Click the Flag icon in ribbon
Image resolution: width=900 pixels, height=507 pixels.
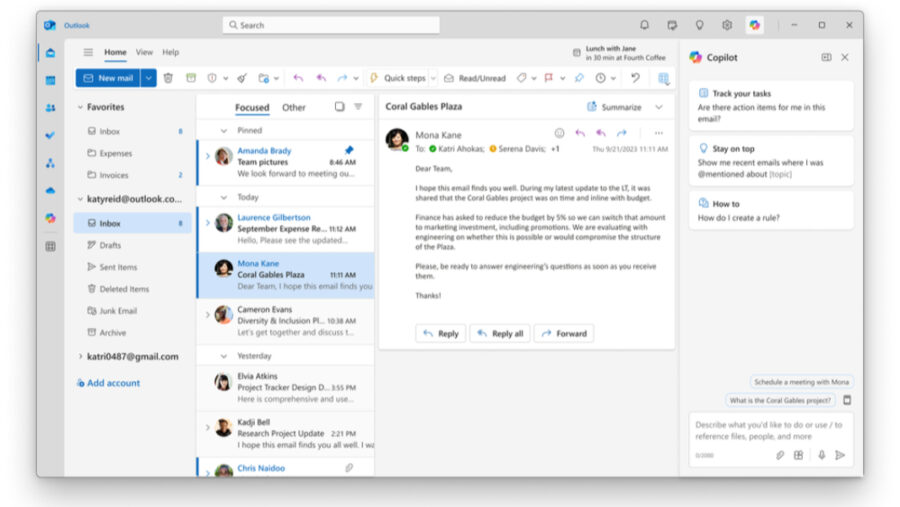click(549, 78)
